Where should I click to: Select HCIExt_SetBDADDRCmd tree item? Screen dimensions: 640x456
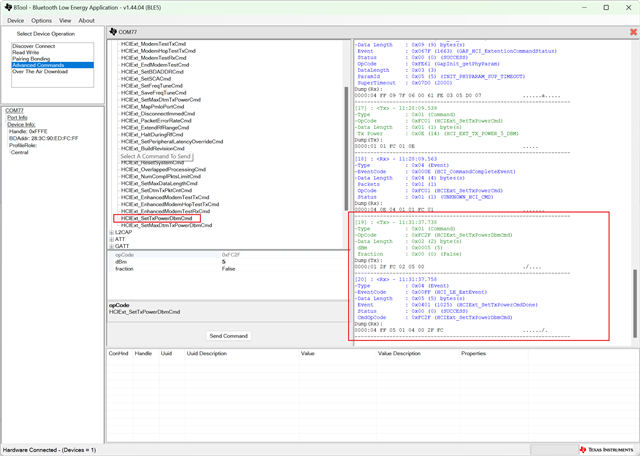pyautogui.click(x=152, y=71)
